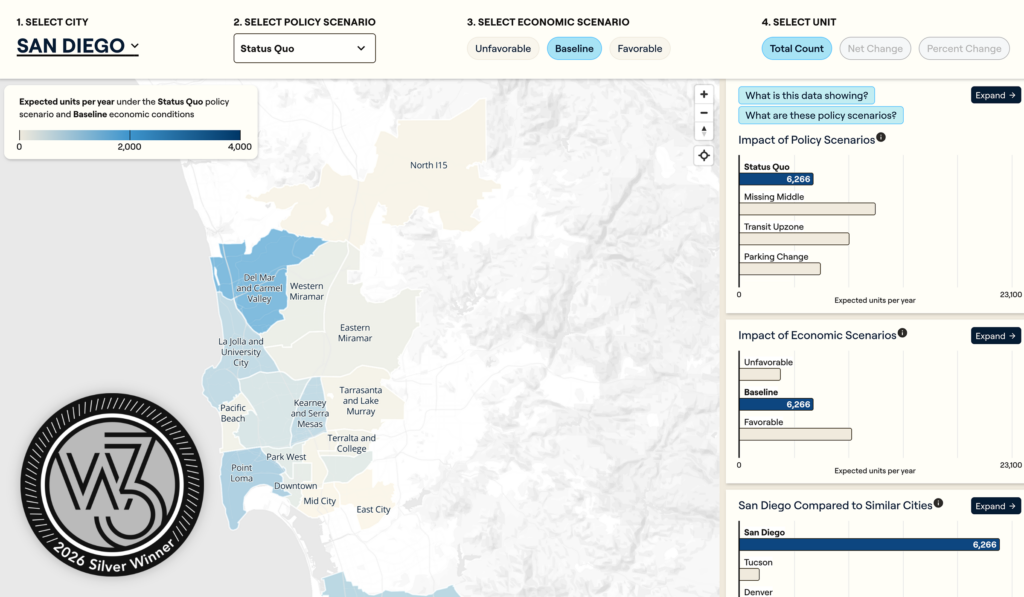This screenshot has height=597, width=1024.
Task: Click the Favorable scenario bar
Action: coord(795,434)
